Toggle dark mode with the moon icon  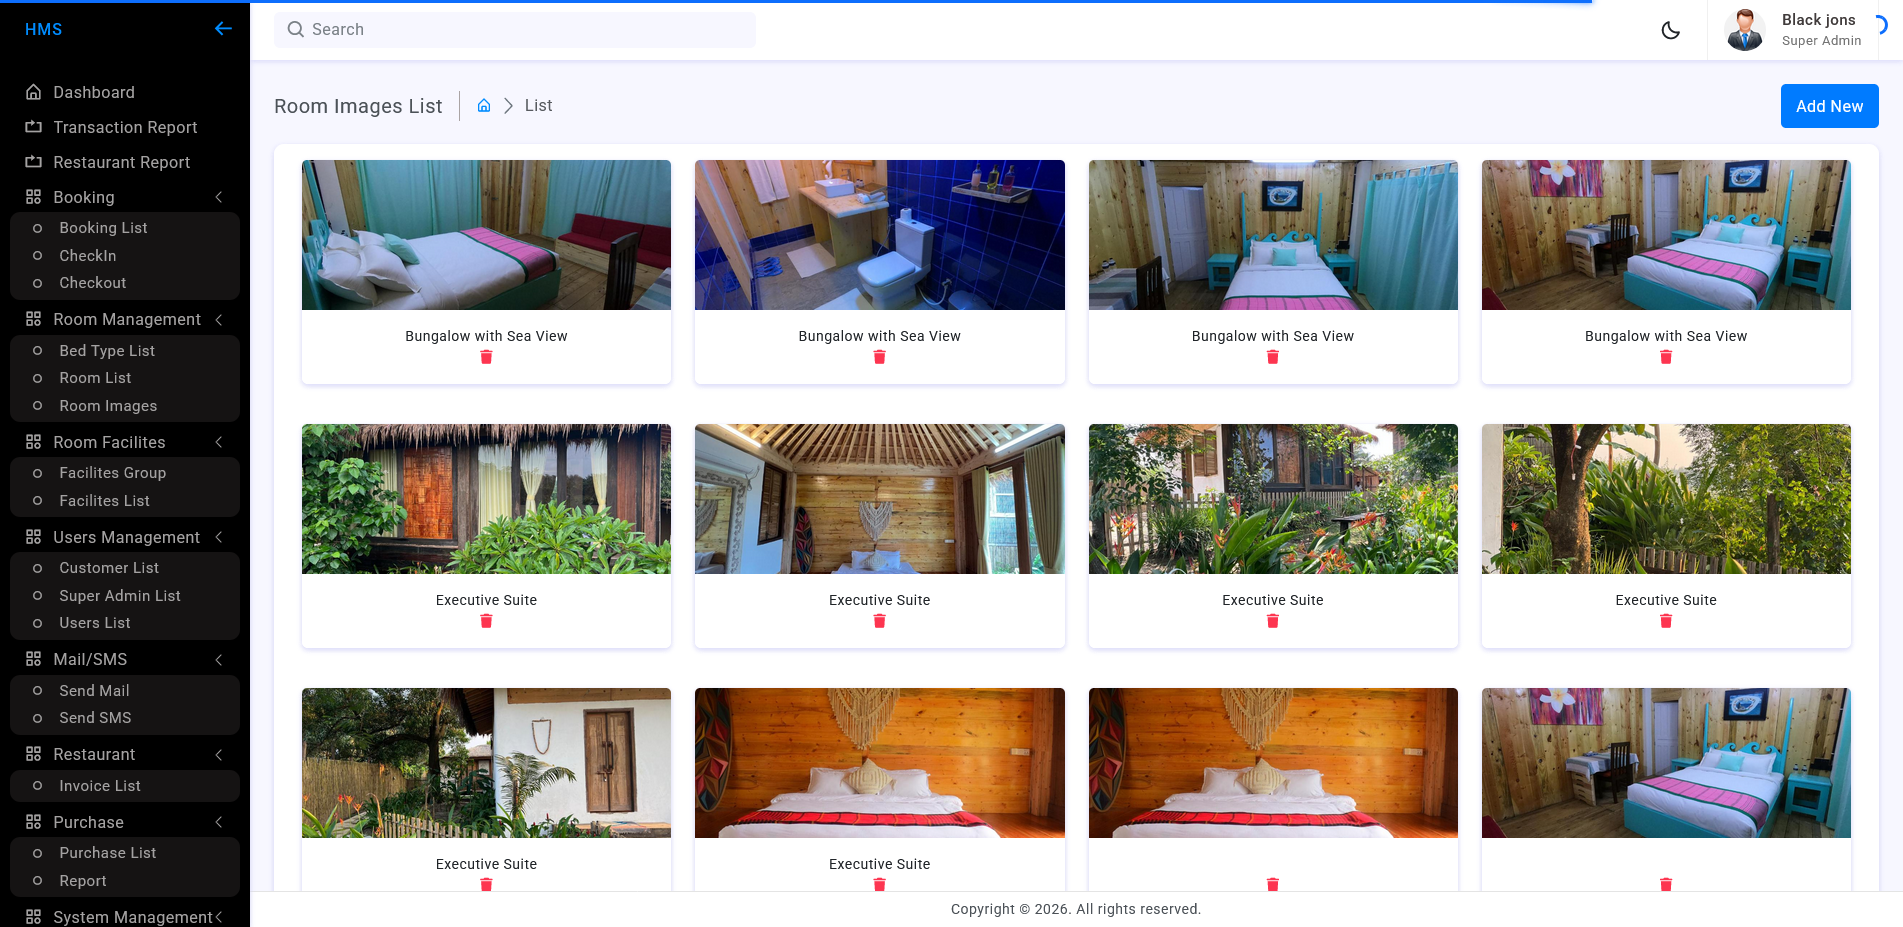pos(1670,30)
